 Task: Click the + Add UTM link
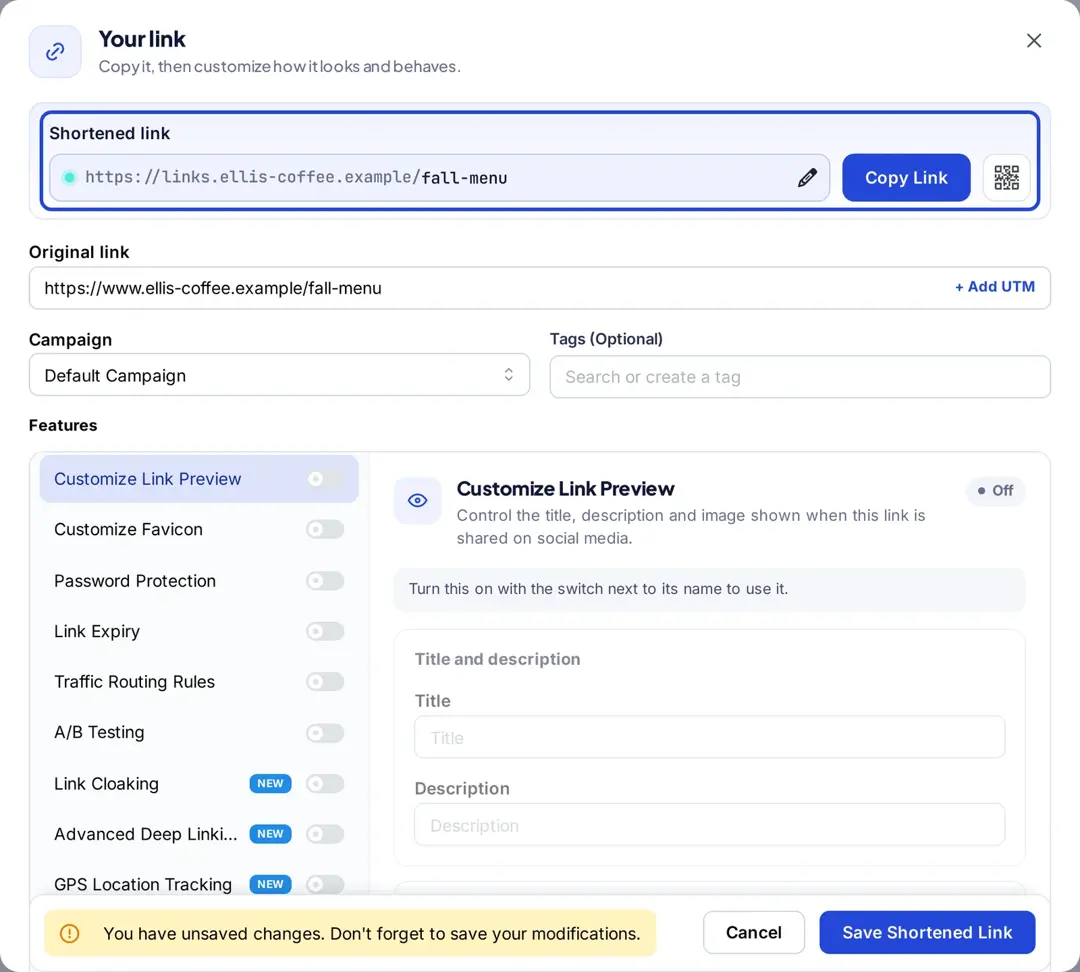[x=995, y=287]
